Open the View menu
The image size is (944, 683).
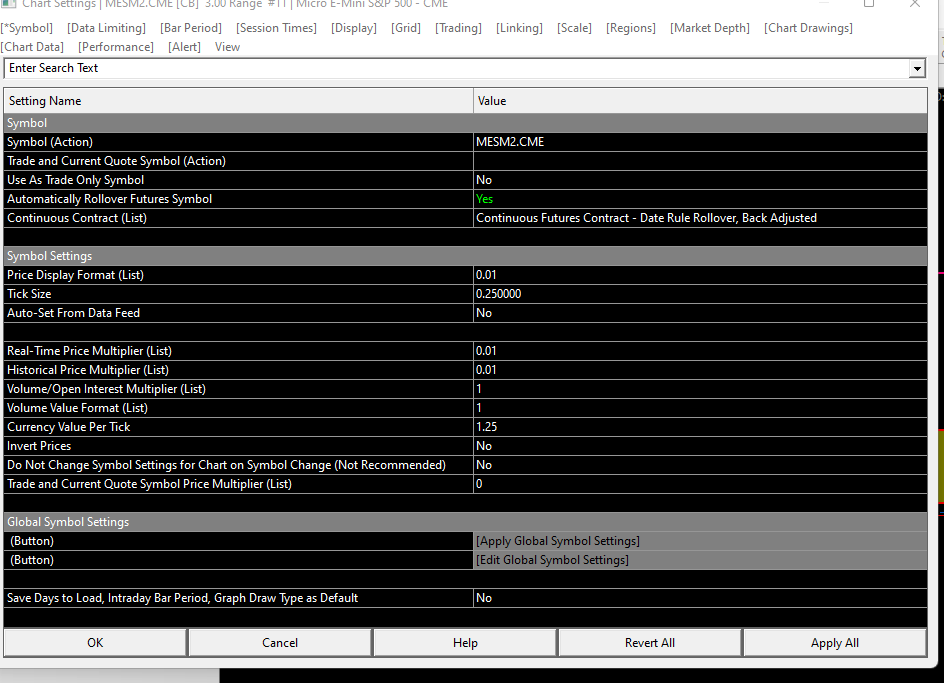(x=228, y=47)
